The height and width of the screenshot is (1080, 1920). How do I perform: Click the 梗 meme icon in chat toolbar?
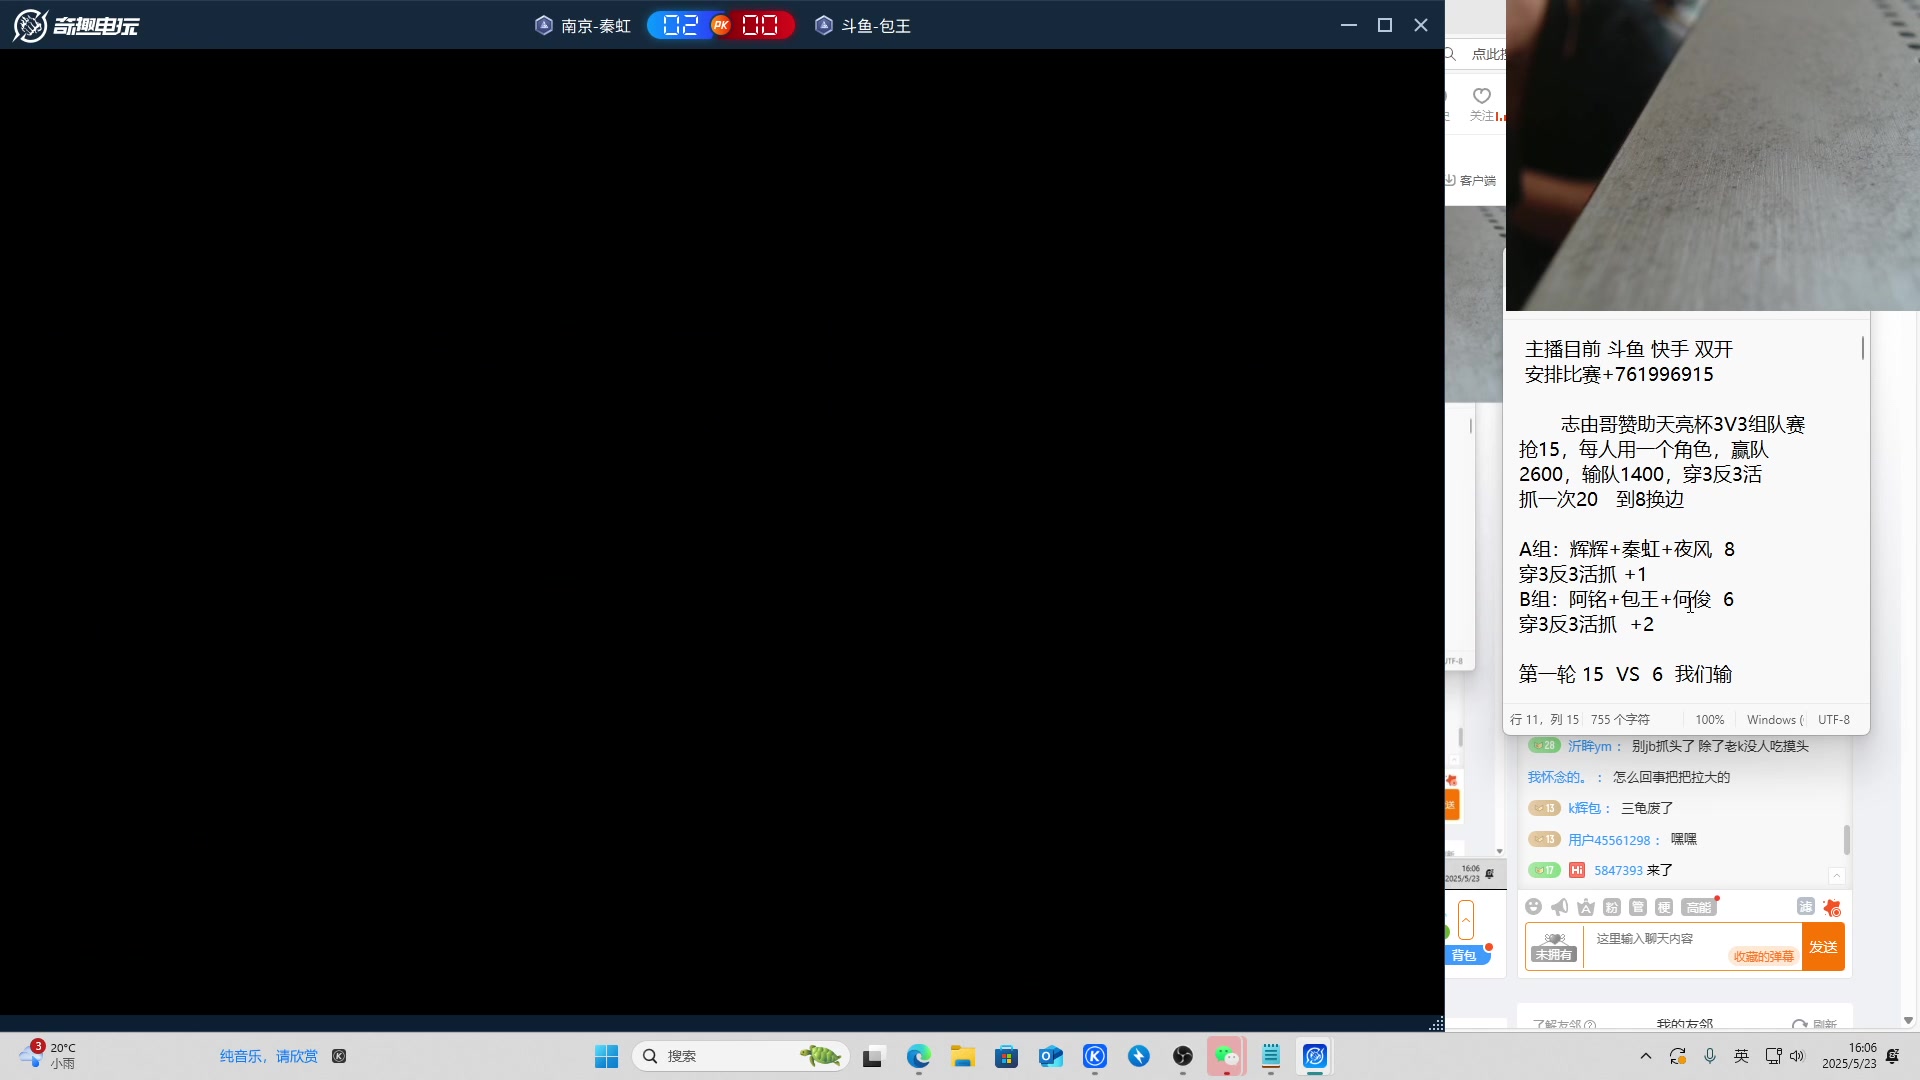[x=1664, y=907]
